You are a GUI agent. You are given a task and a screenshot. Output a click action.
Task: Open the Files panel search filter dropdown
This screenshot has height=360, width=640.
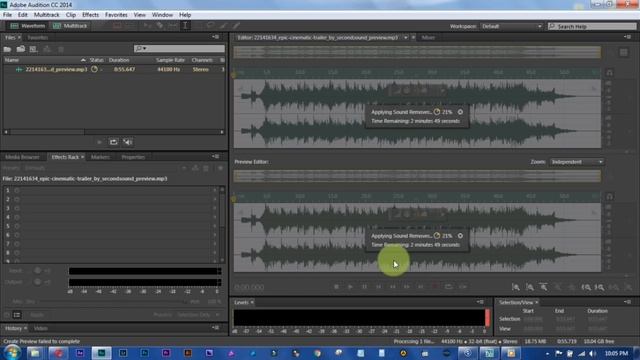tap(141, 49)
